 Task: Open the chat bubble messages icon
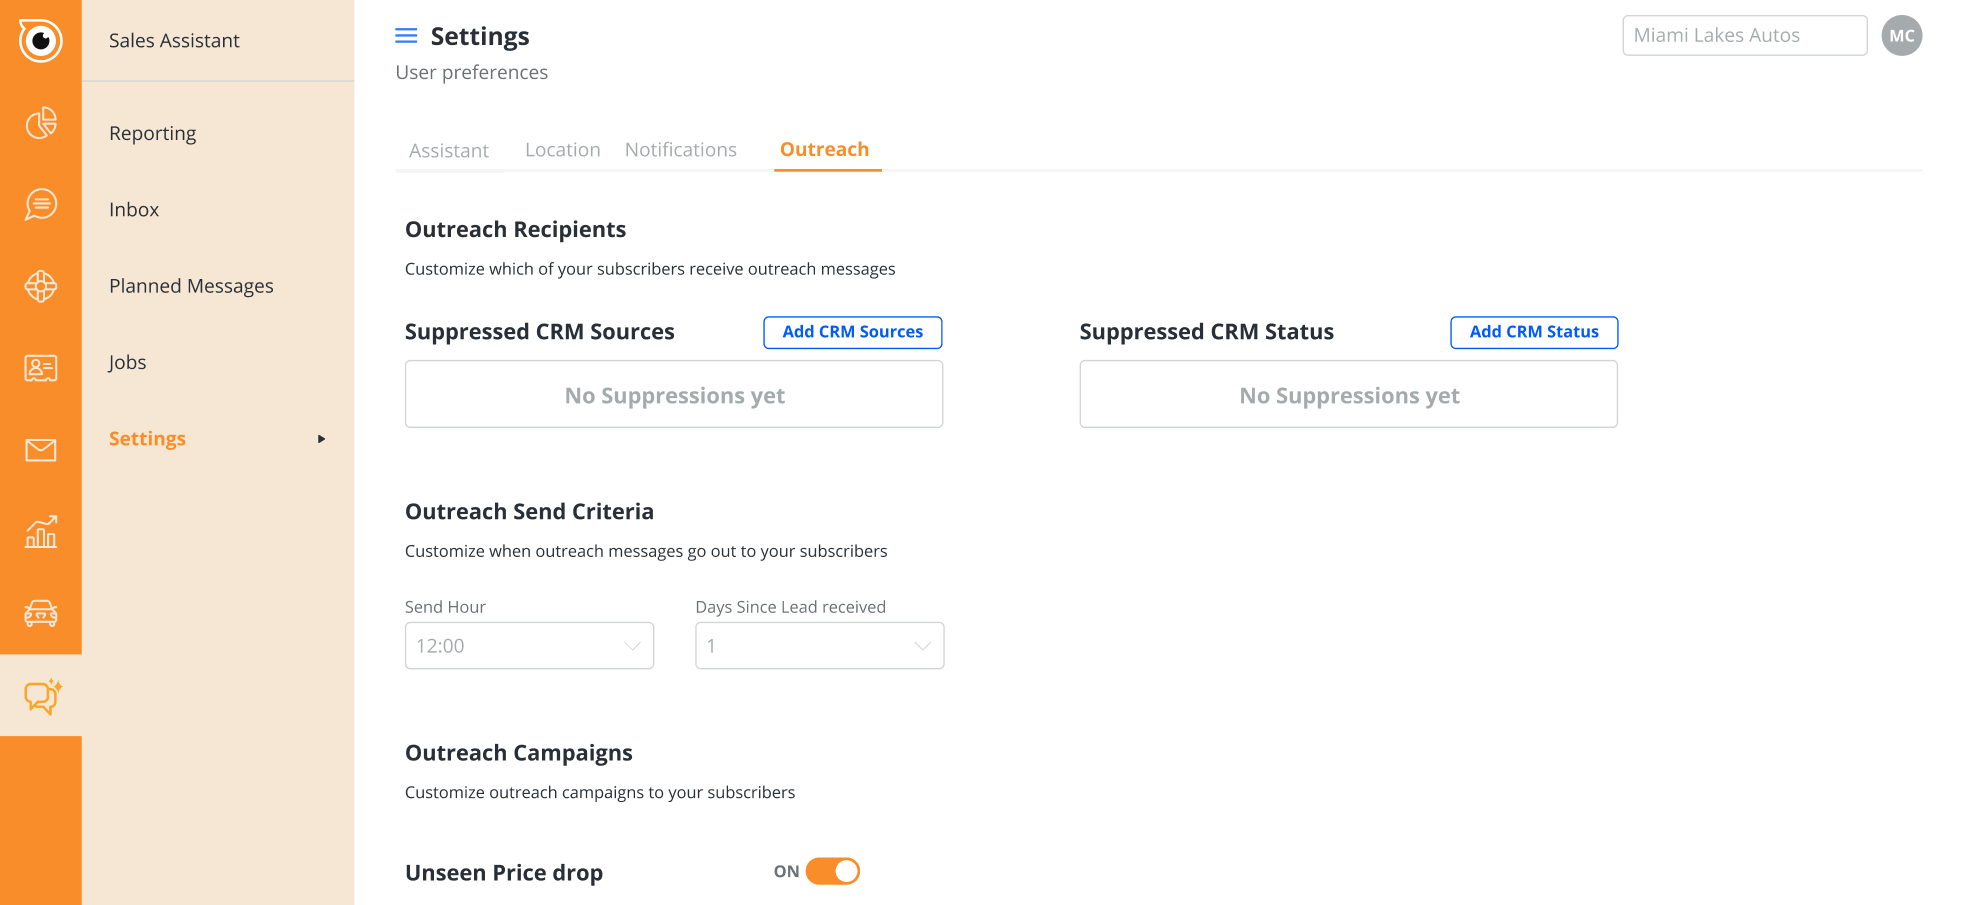tap(41, 205)
